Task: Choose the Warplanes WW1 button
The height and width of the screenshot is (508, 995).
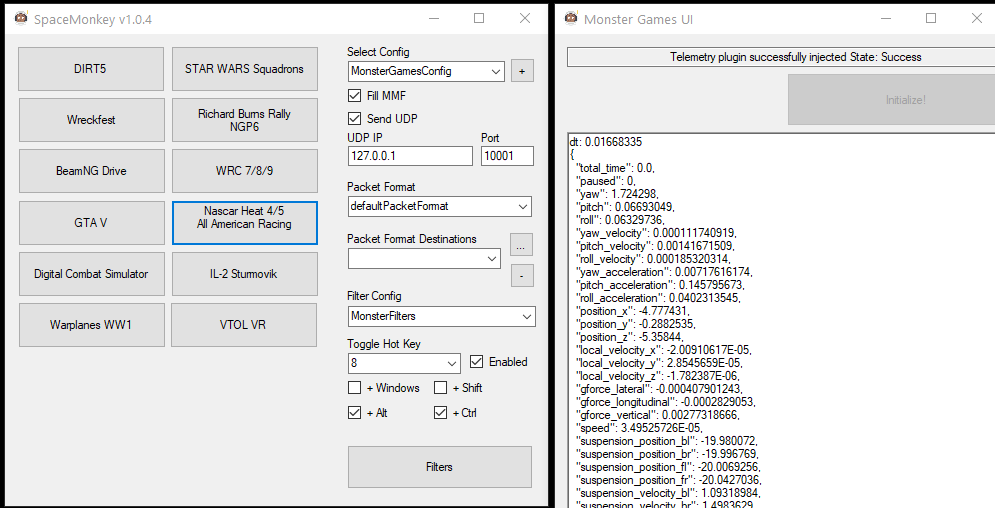Action: click(91, 325)
